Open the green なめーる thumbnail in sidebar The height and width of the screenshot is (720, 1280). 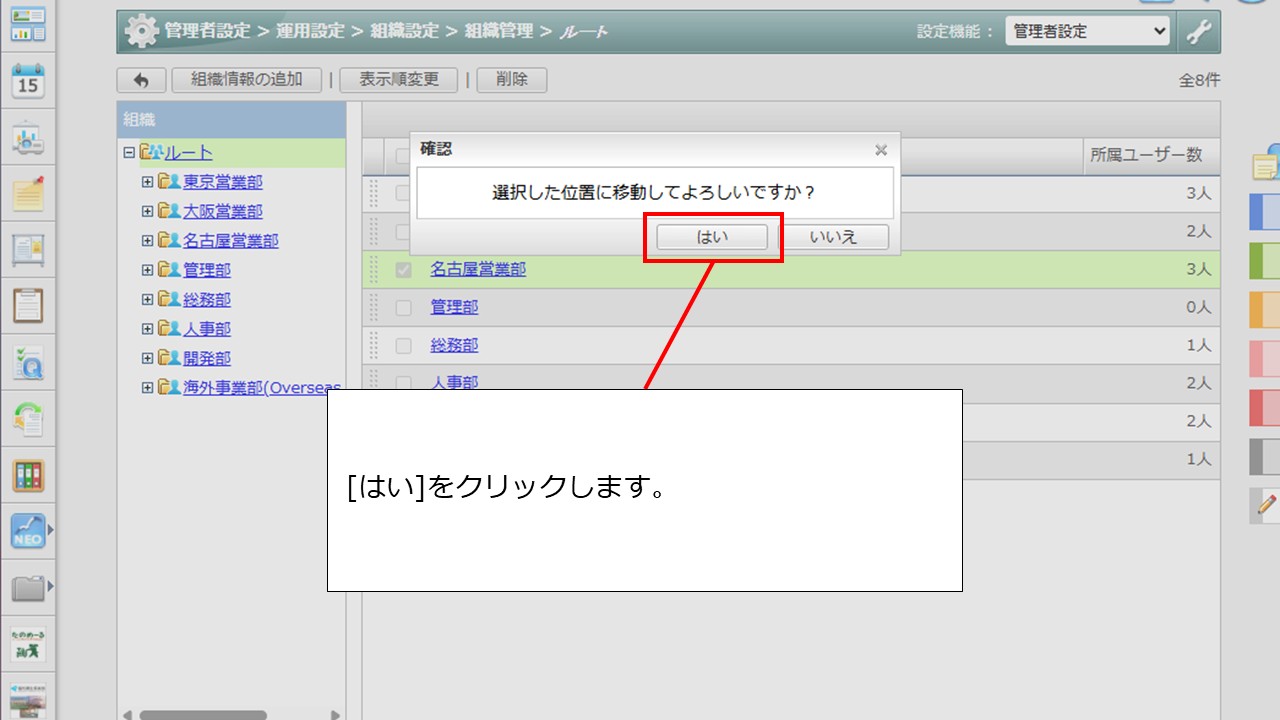[x=28, y=645]
